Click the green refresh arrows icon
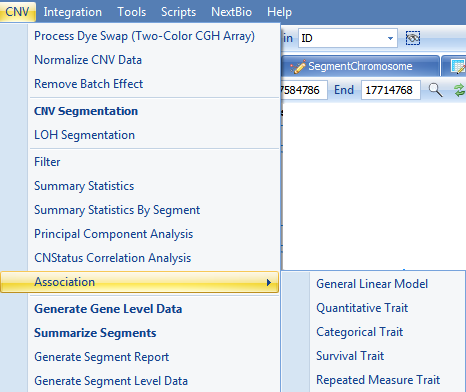This screenshot has height=392, width=466. (x=460, y=90)
